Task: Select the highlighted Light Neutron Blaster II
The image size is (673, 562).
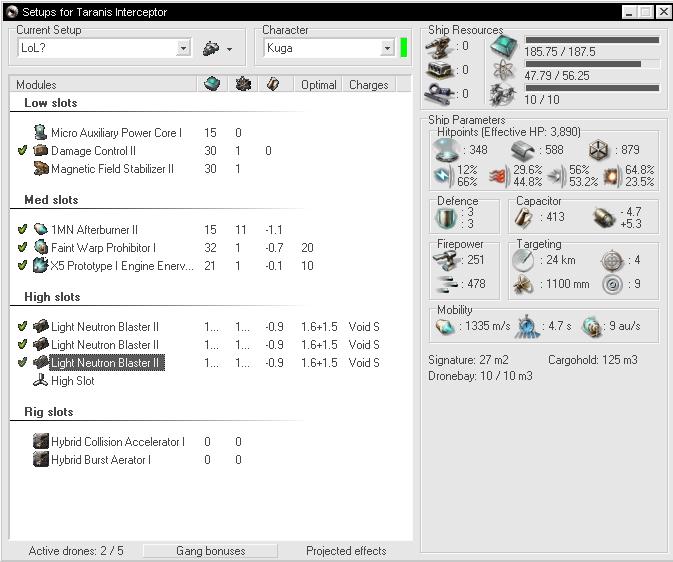Action: coord(105,363)
